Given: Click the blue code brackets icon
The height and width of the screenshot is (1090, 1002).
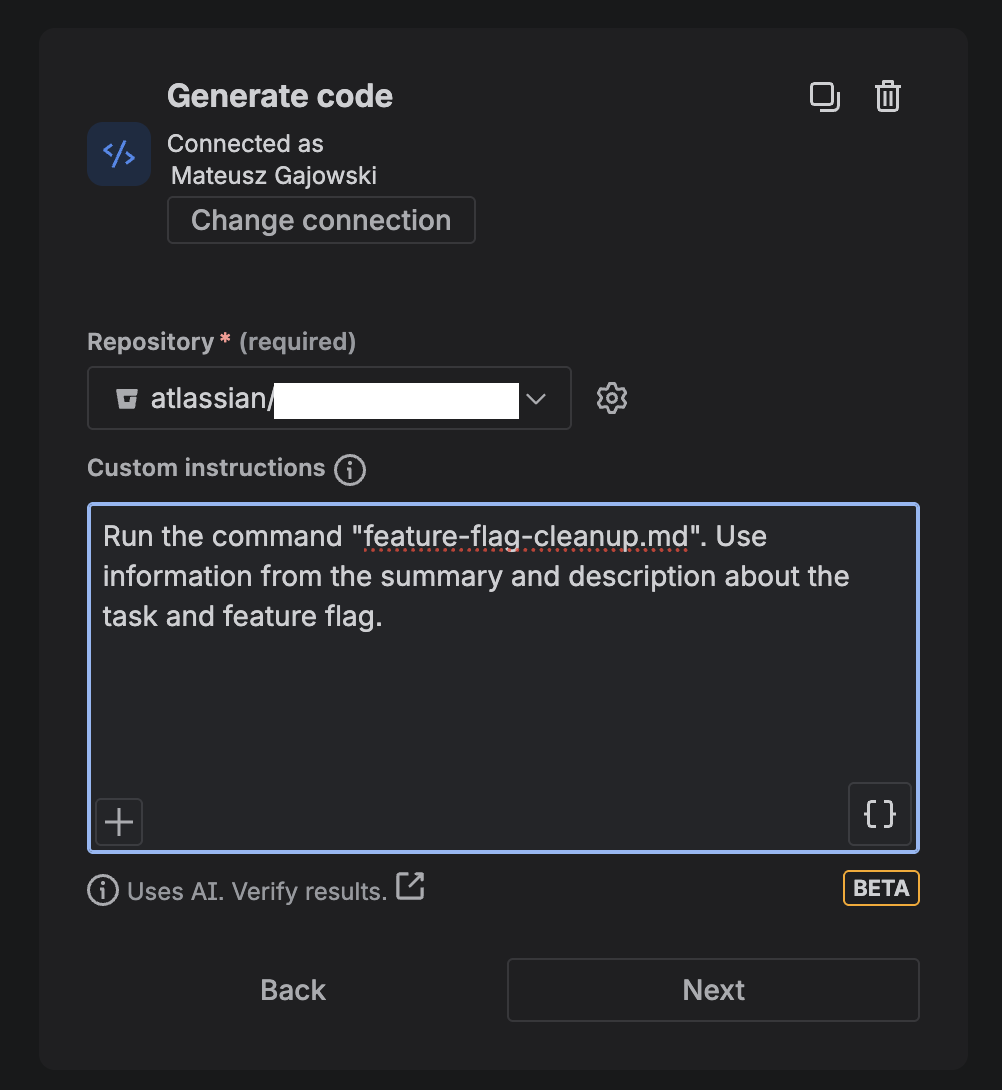Looking at the screenshot, I should tap(119, 154).
